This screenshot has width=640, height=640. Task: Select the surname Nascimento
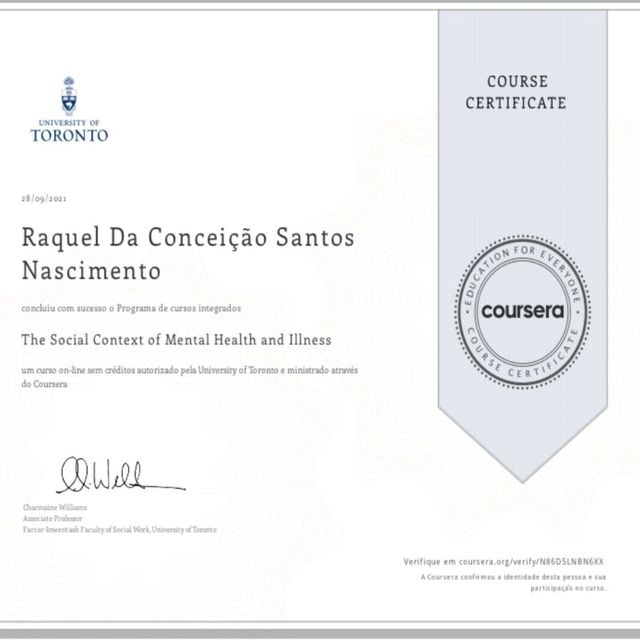[x=91, y=271]
